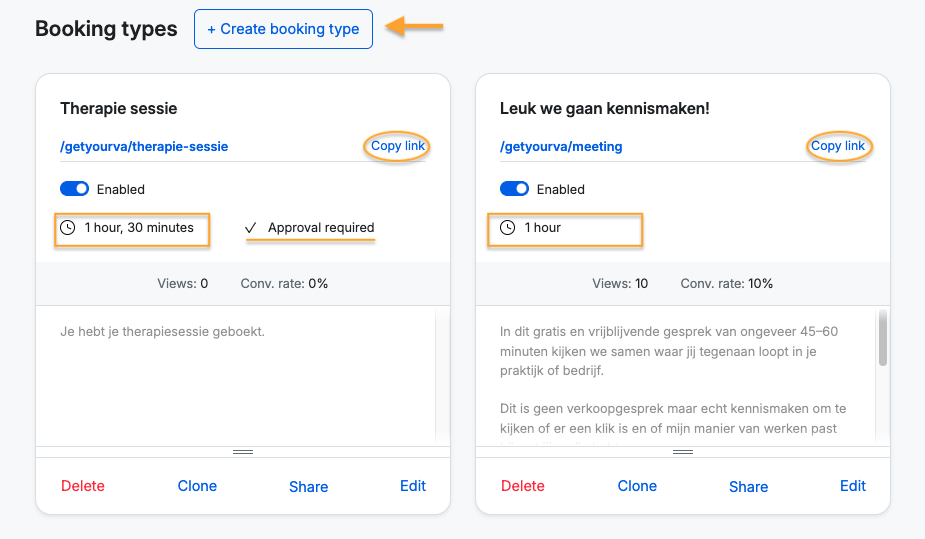Edit the Therapie sessie booking type

(413, 486)
